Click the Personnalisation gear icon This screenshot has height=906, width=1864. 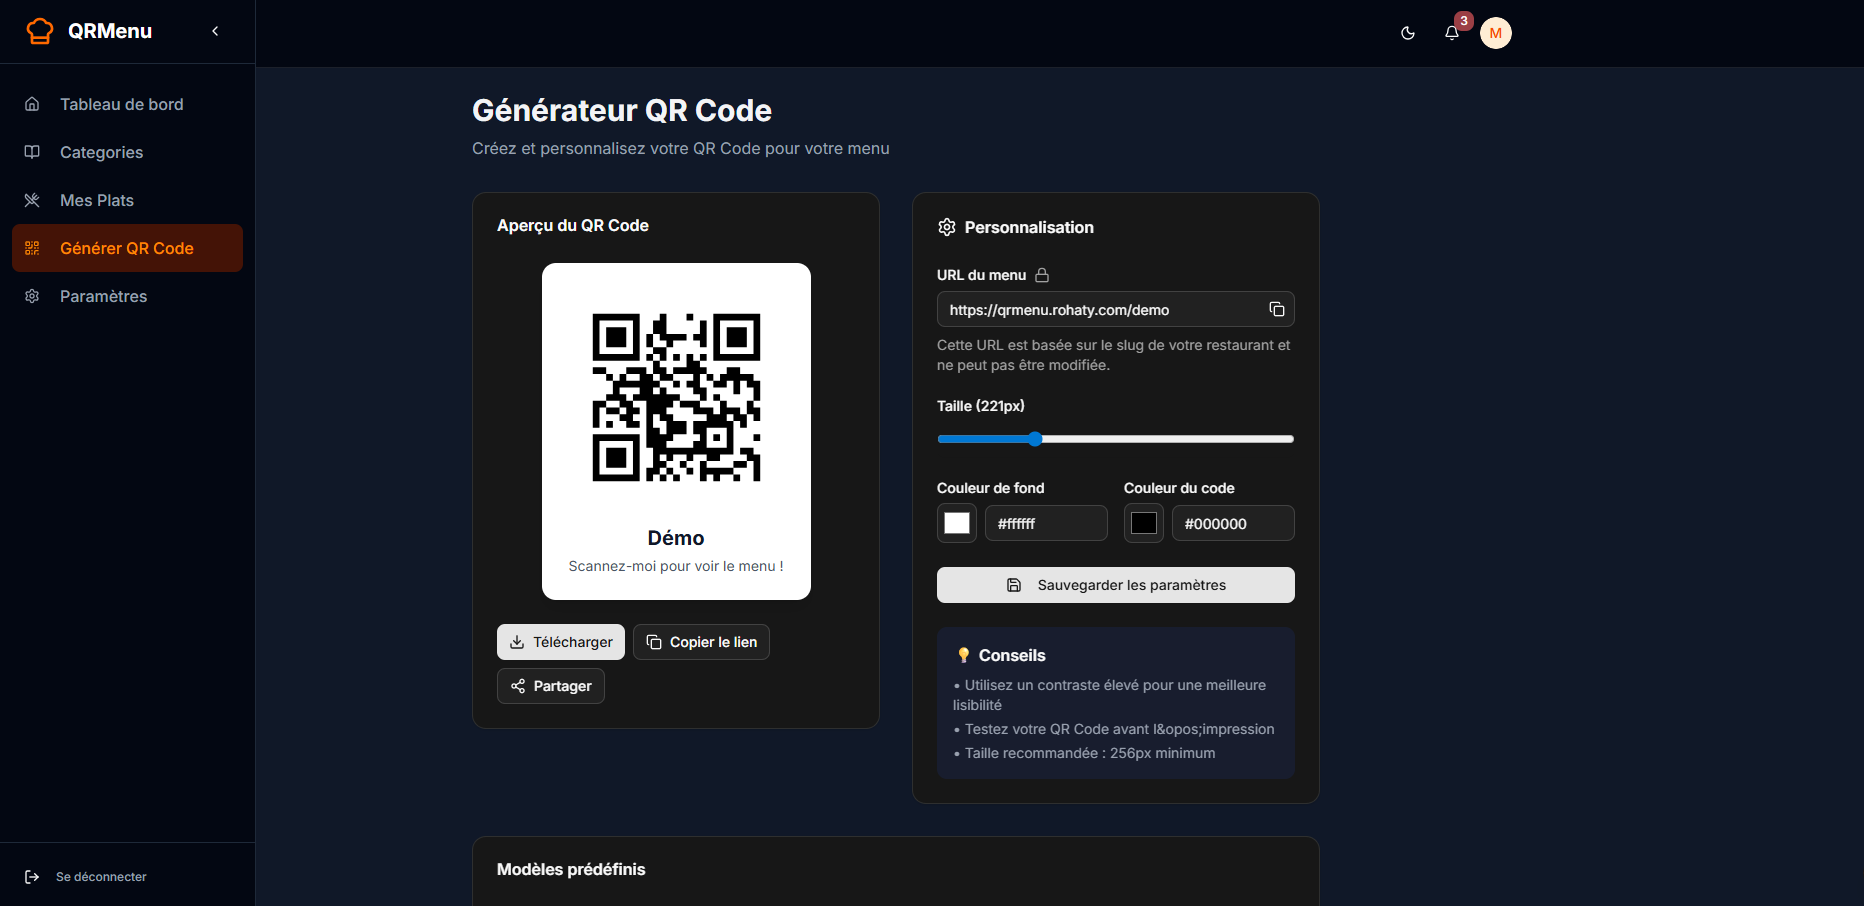click(x=947, y=227)
